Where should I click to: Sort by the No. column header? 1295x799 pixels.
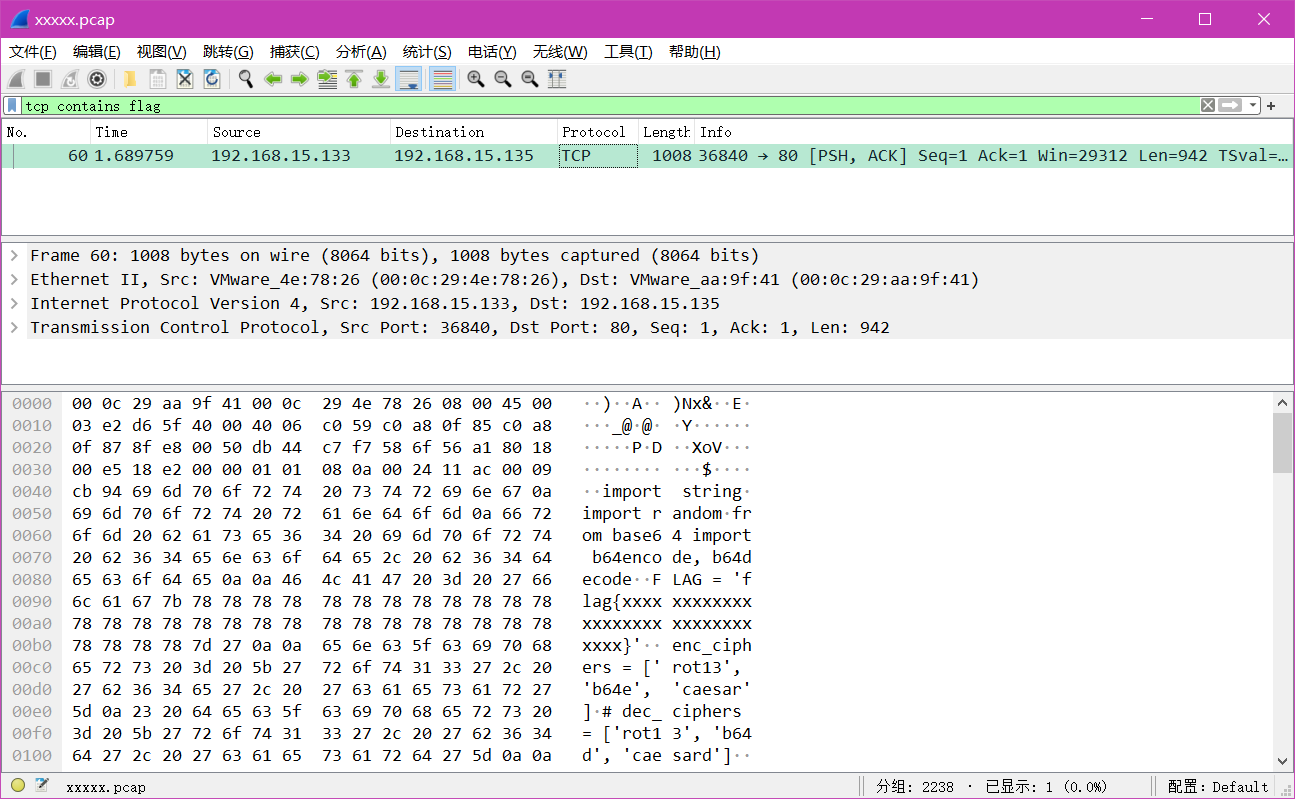[x=46, y=132]
